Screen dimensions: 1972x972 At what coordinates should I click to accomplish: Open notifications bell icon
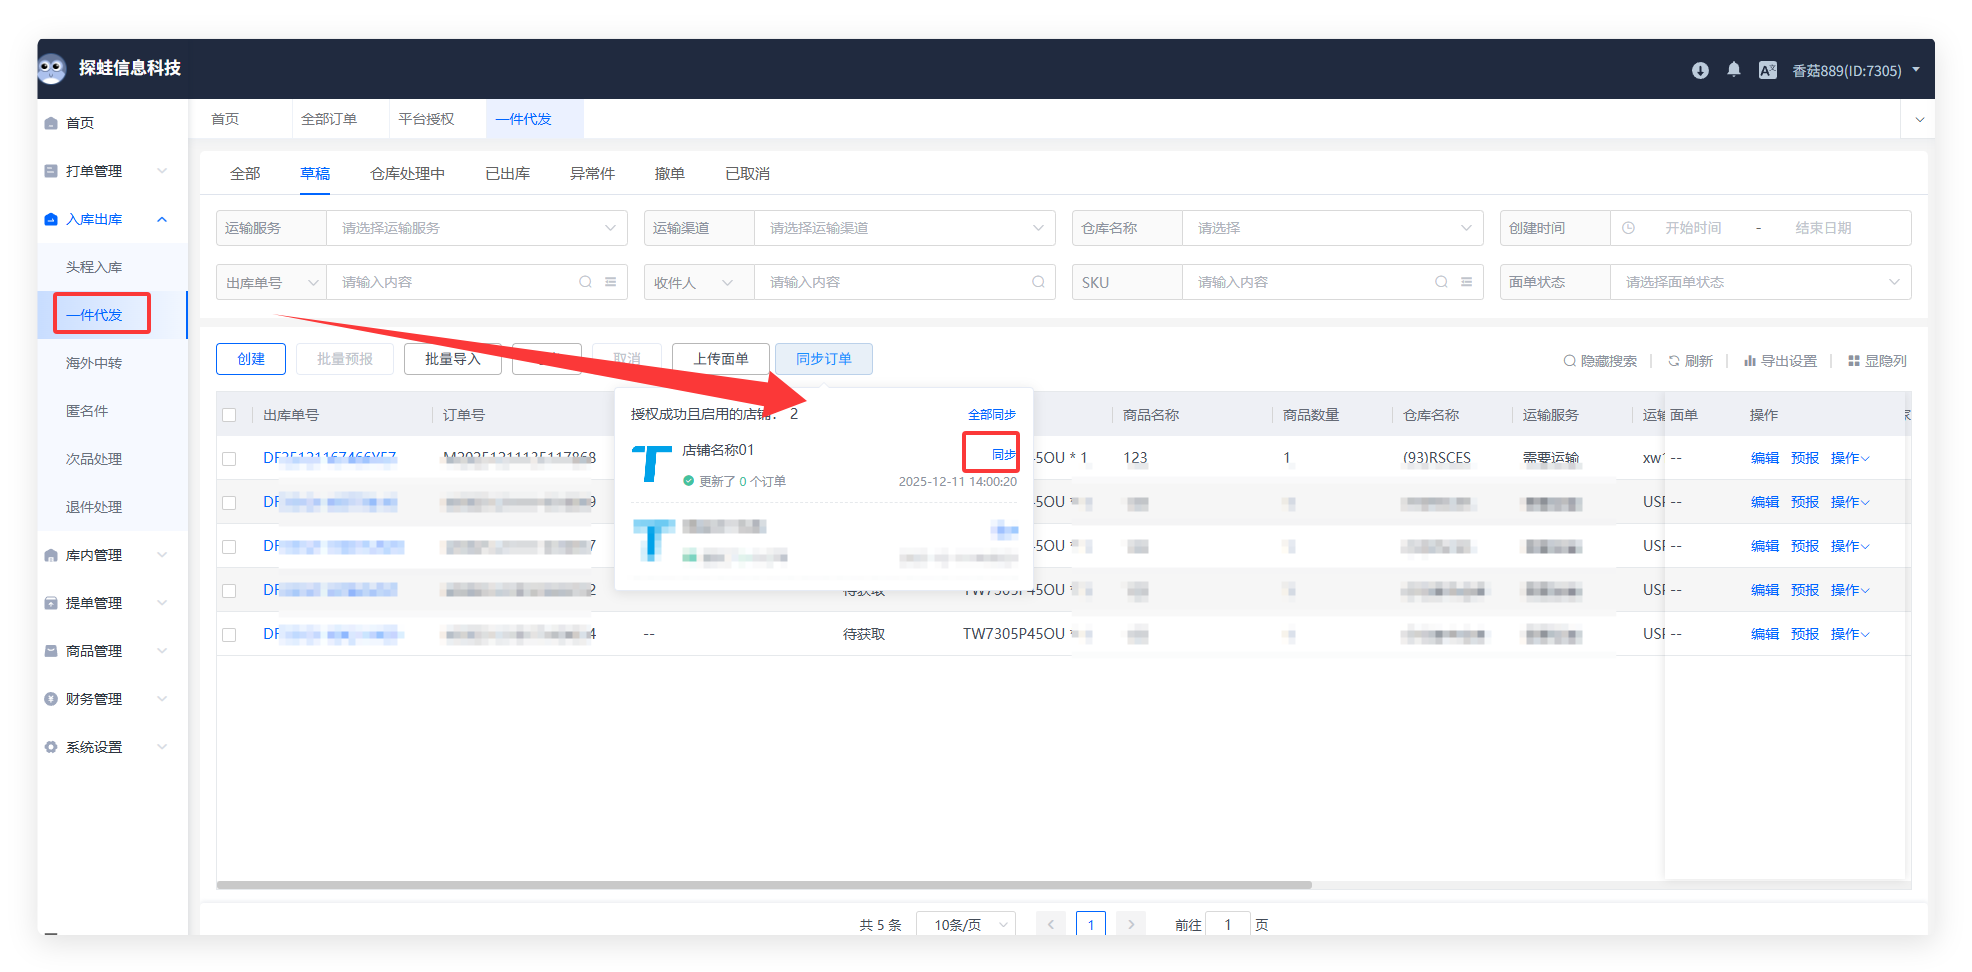pyautogui.click(x=1734, y=70)
